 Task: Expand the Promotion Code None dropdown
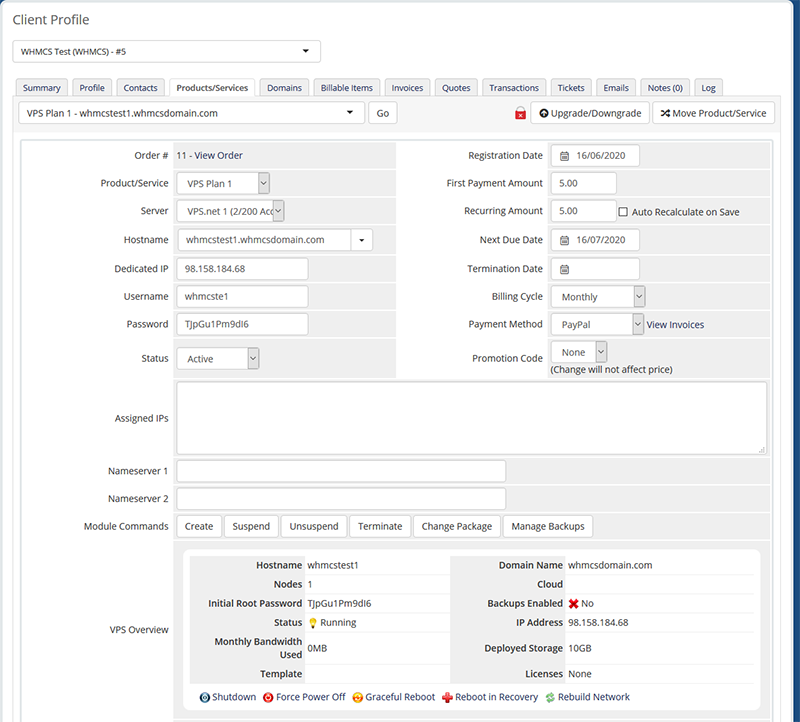click(579, 353)
